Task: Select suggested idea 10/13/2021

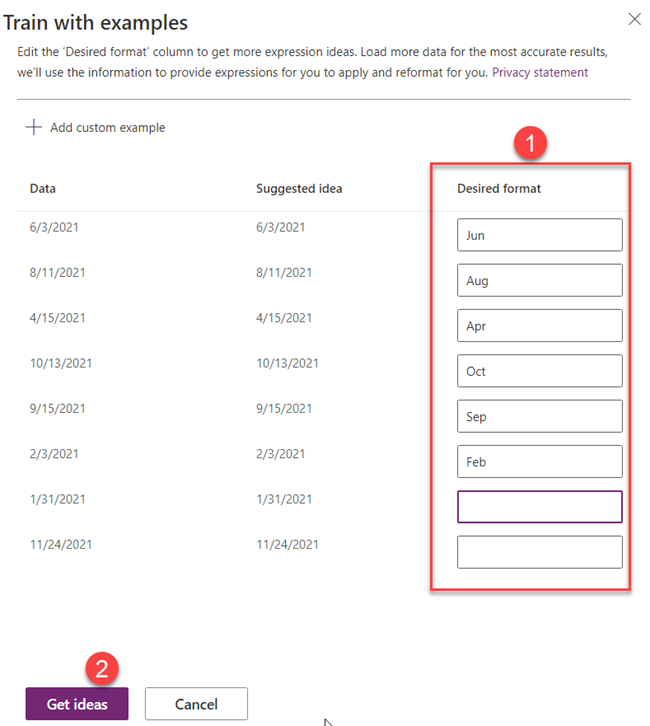Action: 287,363
